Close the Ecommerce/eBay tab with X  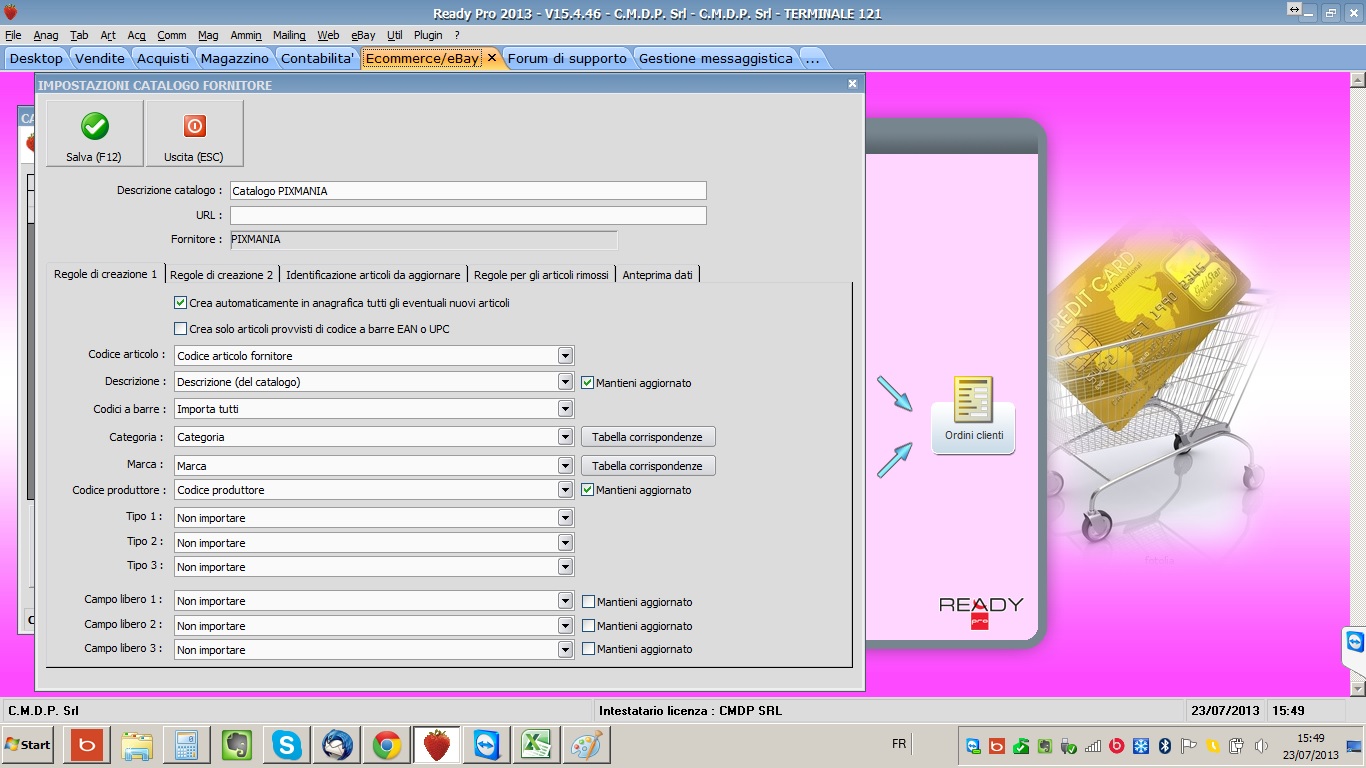[491, 58]
